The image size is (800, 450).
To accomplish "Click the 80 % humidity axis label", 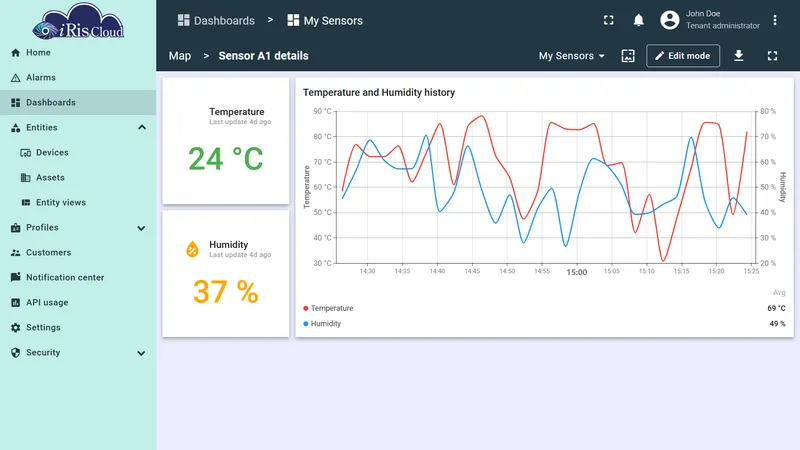I will coord(768,111).
